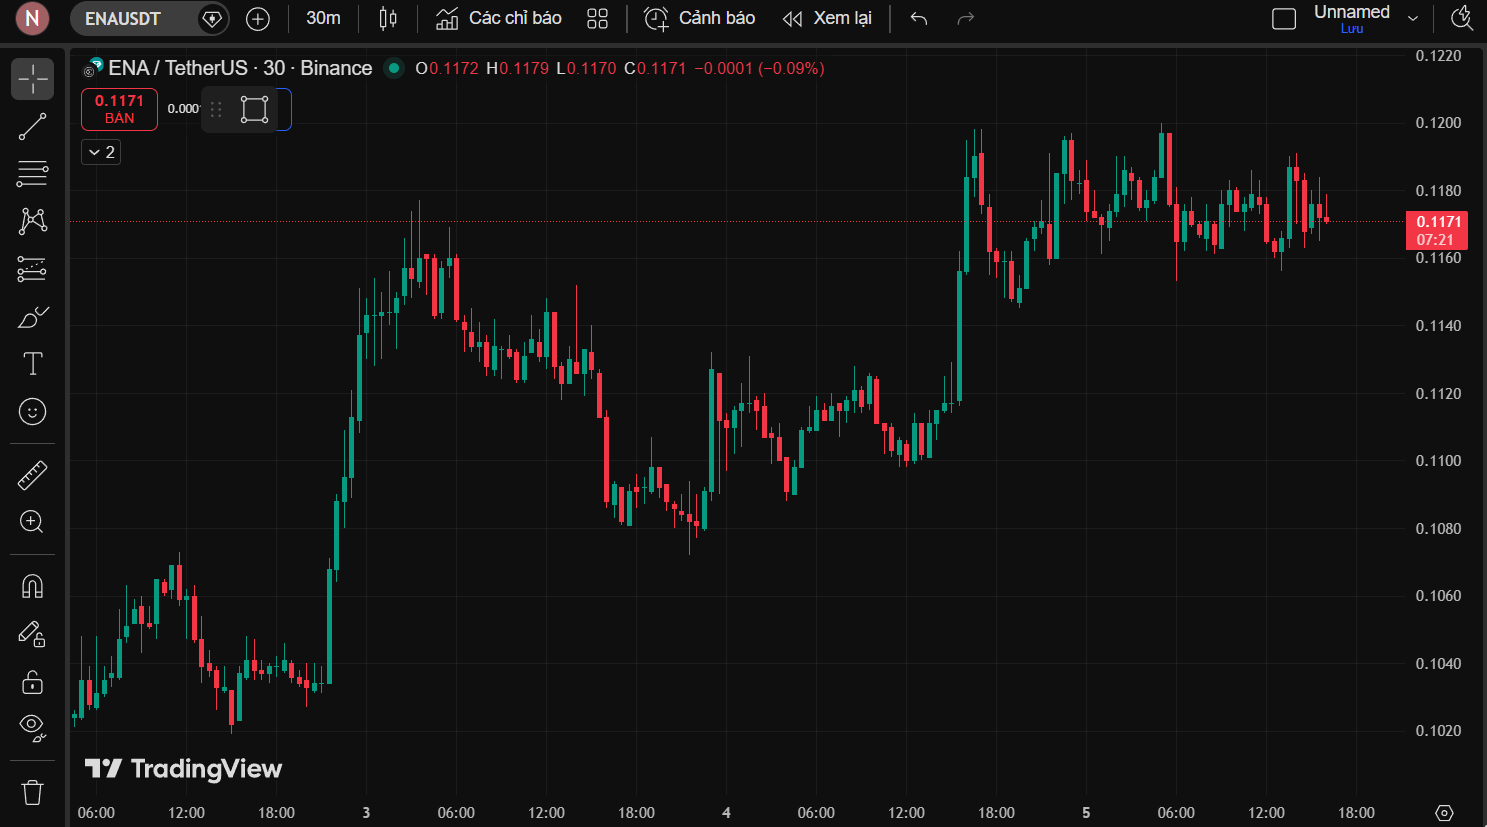
Task: Click the 0.1200 price axis label
Action: (x=1438, y=123)
